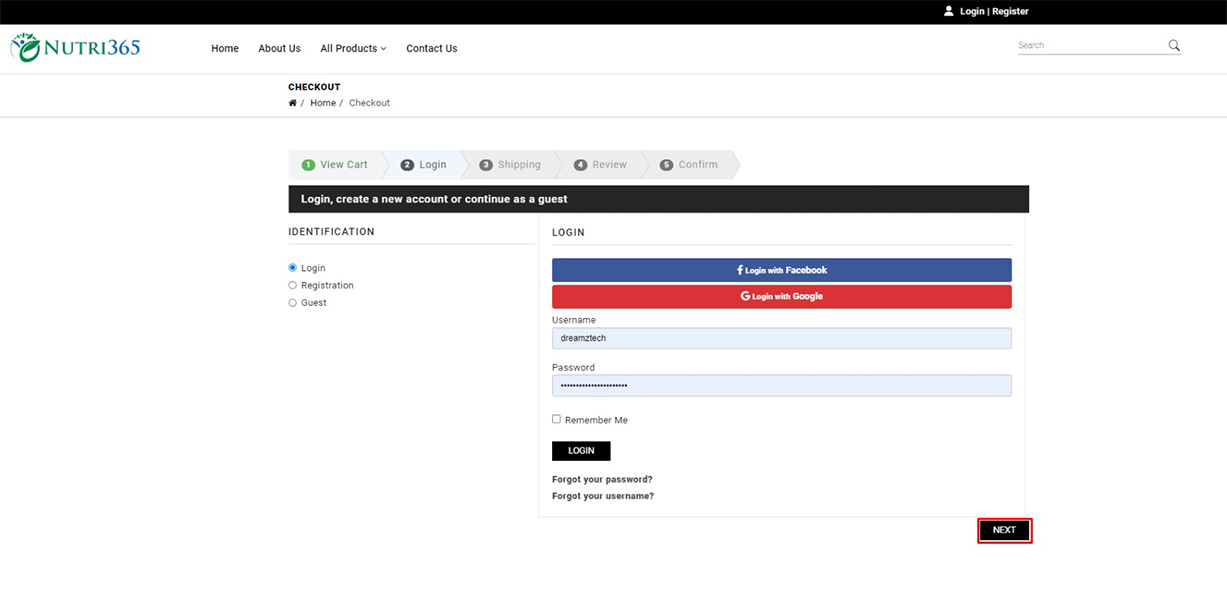Select the Guest radio option

point(293,302)
